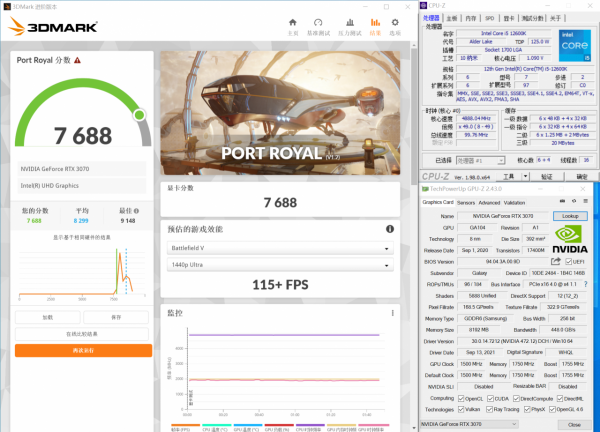
Task: Open the Stress Tests (压力测试) icon
Action: tap(350, 22)
